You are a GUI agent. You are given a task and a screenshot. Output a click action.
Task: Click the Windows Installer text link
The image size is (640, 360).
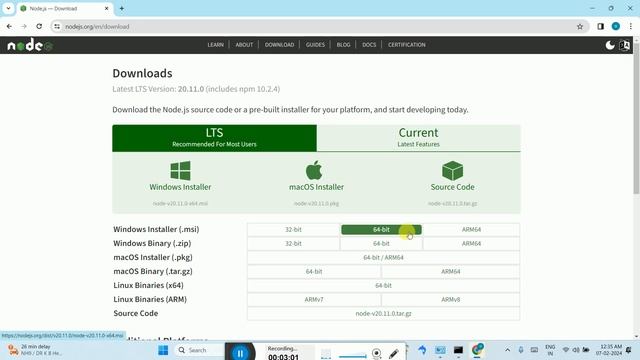point(180,187)
